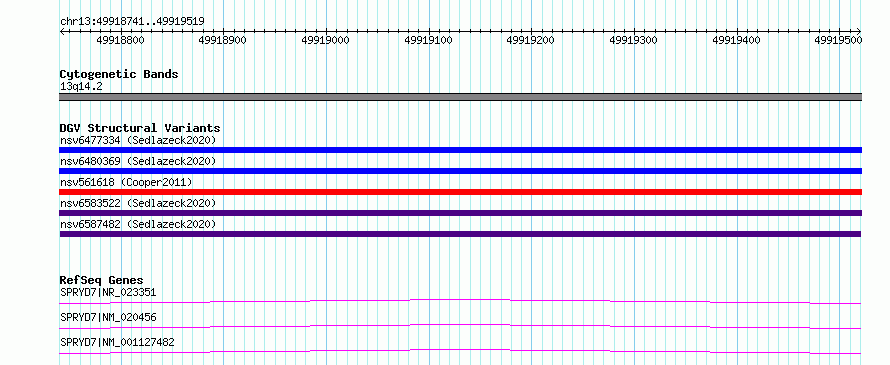Click the red bar for nsv561618
This screenshot has width=890, height=365.
pyautogui.click(x=460, y=192)
